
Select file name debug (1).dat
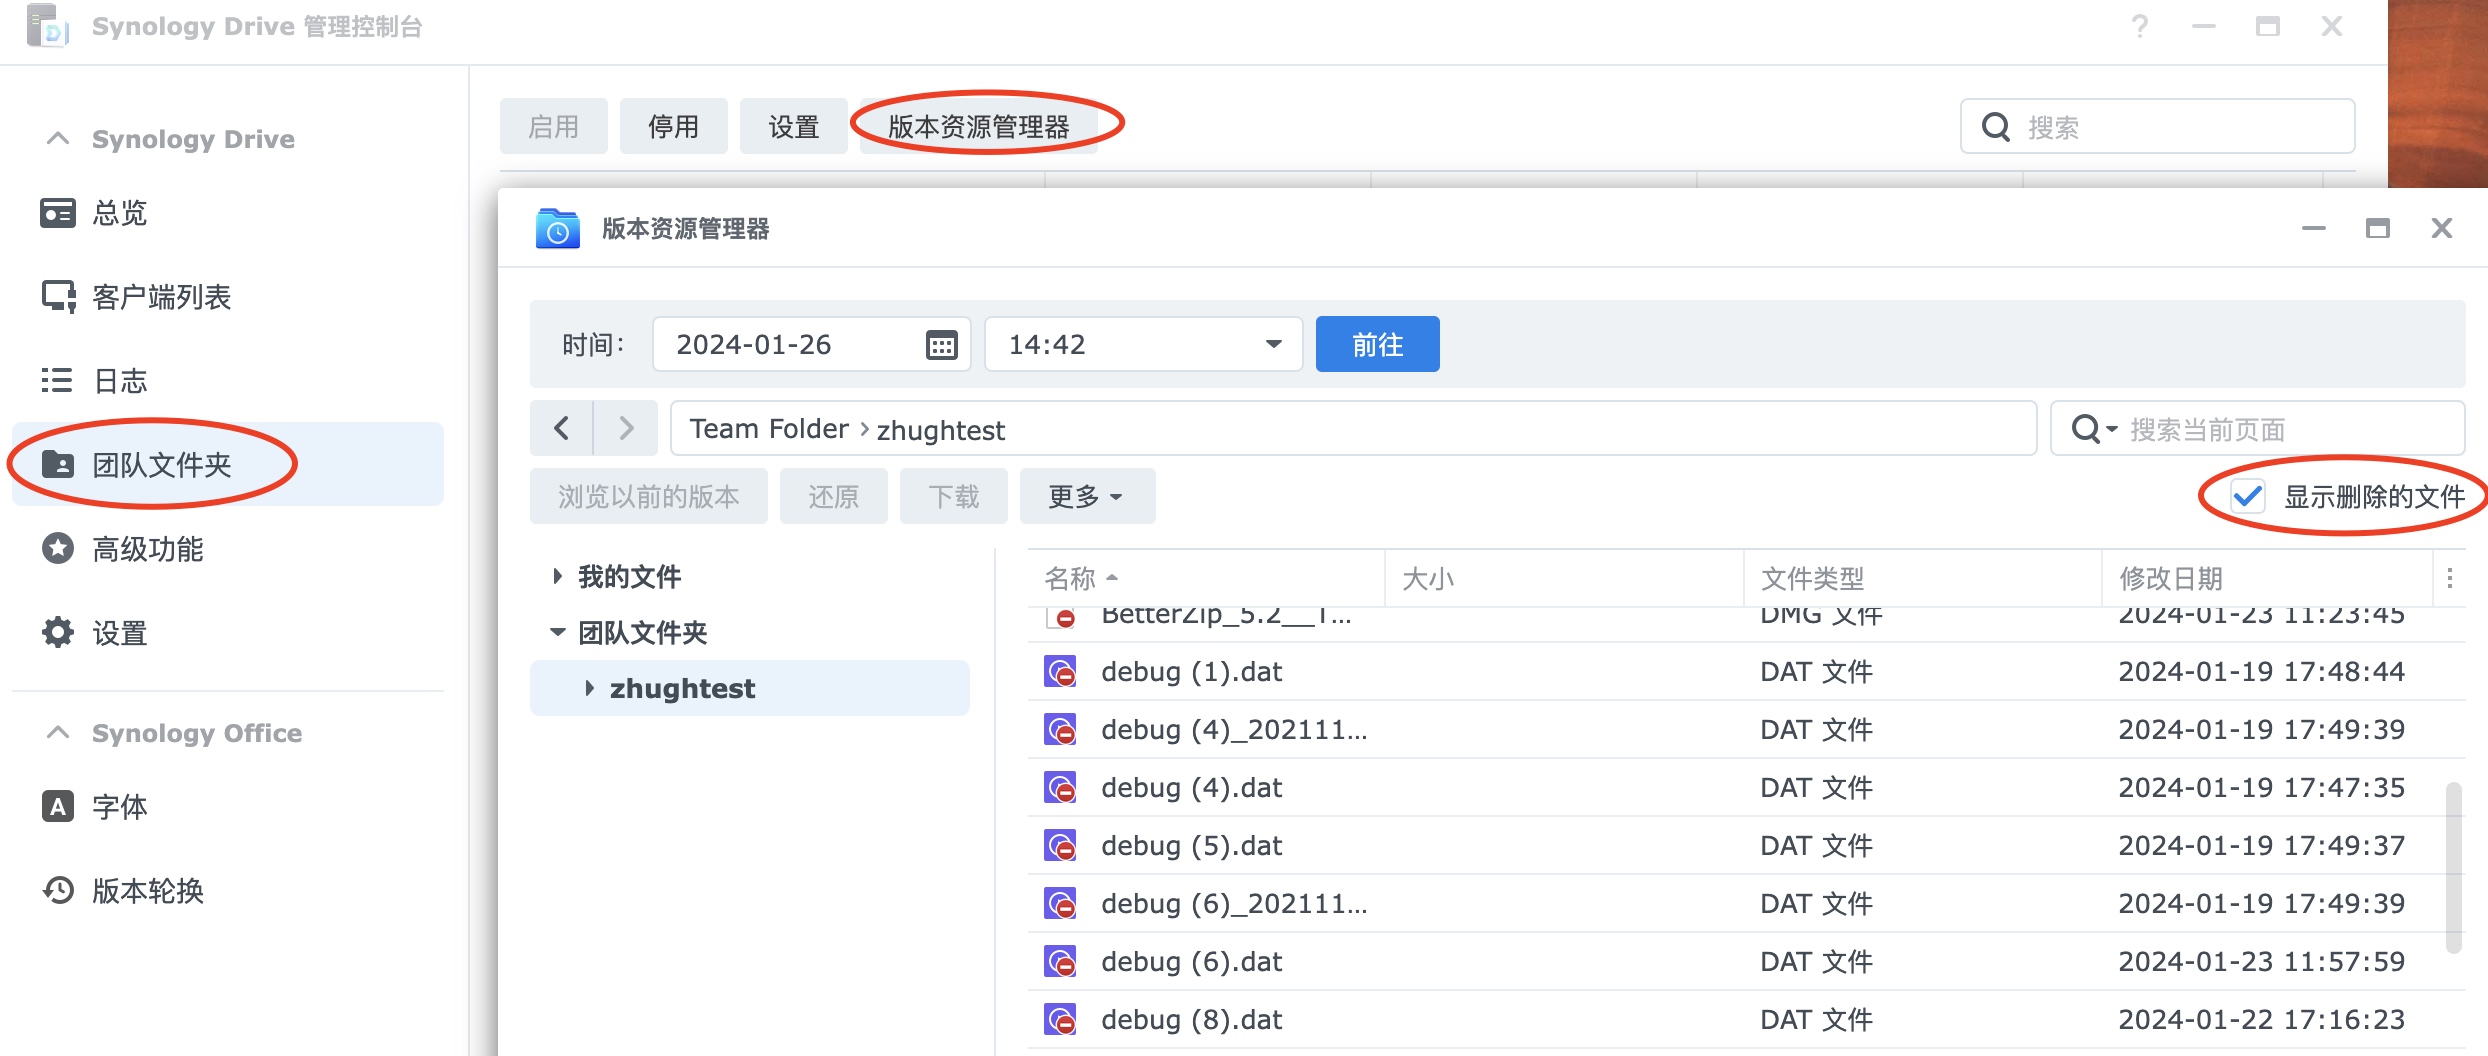[x=1191, y=672]
